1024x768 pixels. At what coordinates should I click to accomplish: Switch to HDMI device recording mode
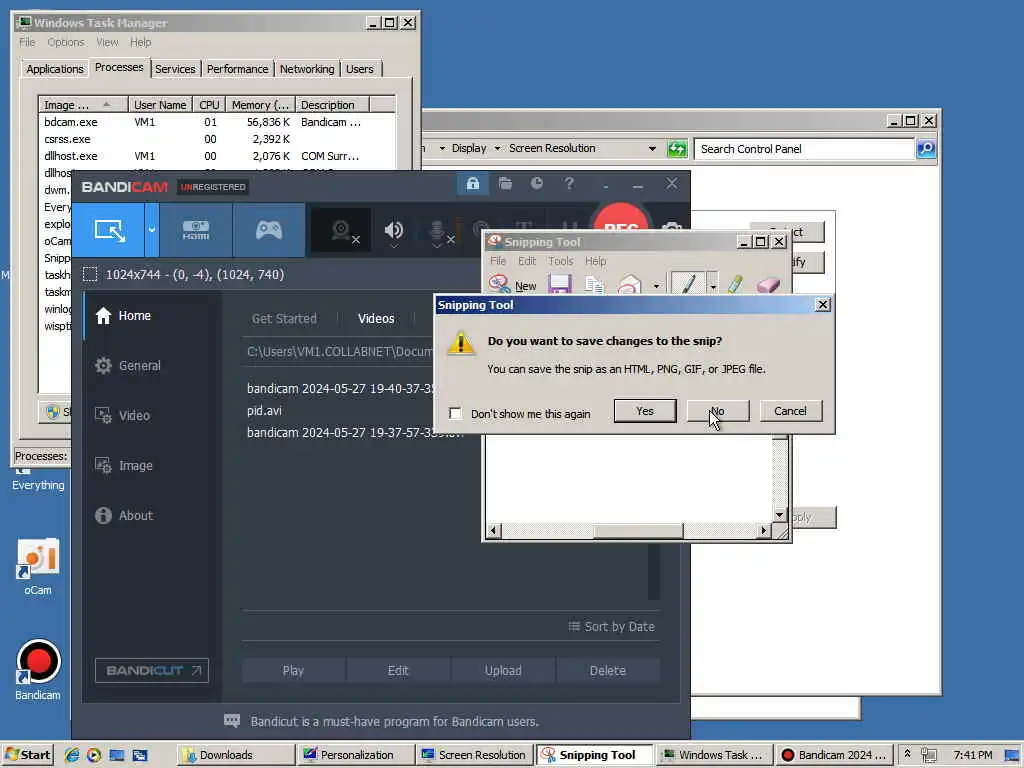coord(196,230)
